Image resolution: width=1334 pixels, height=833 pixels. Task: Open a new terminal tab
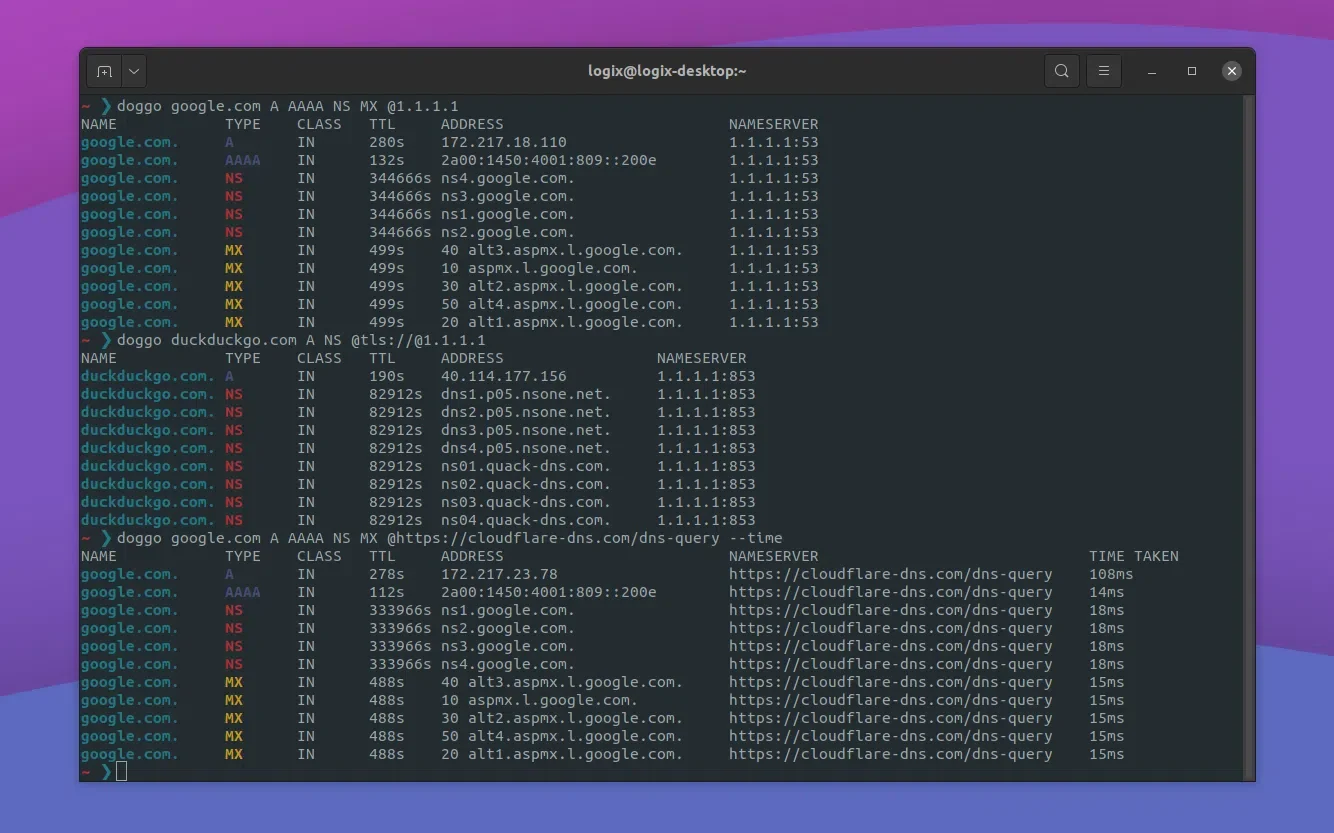(104, 71)
